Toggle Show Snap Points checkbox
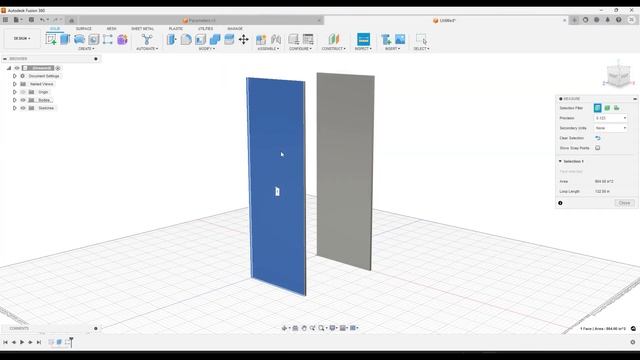640x360 pixels. coord(598,148)
